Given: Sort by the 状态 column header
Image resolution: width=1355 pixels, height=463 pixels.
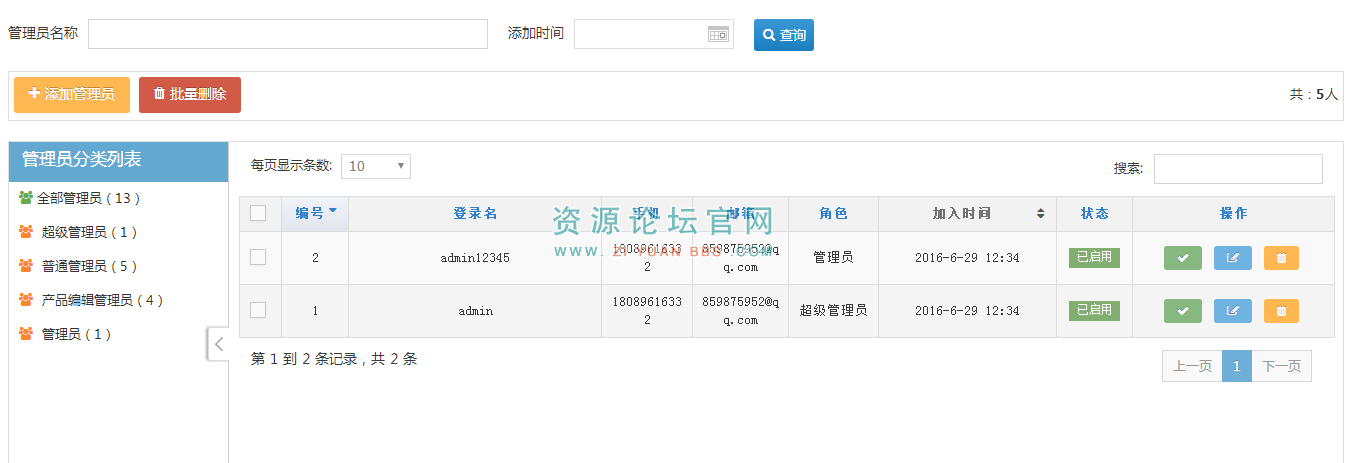Looking at the screenshot, I should (1094, 214).
